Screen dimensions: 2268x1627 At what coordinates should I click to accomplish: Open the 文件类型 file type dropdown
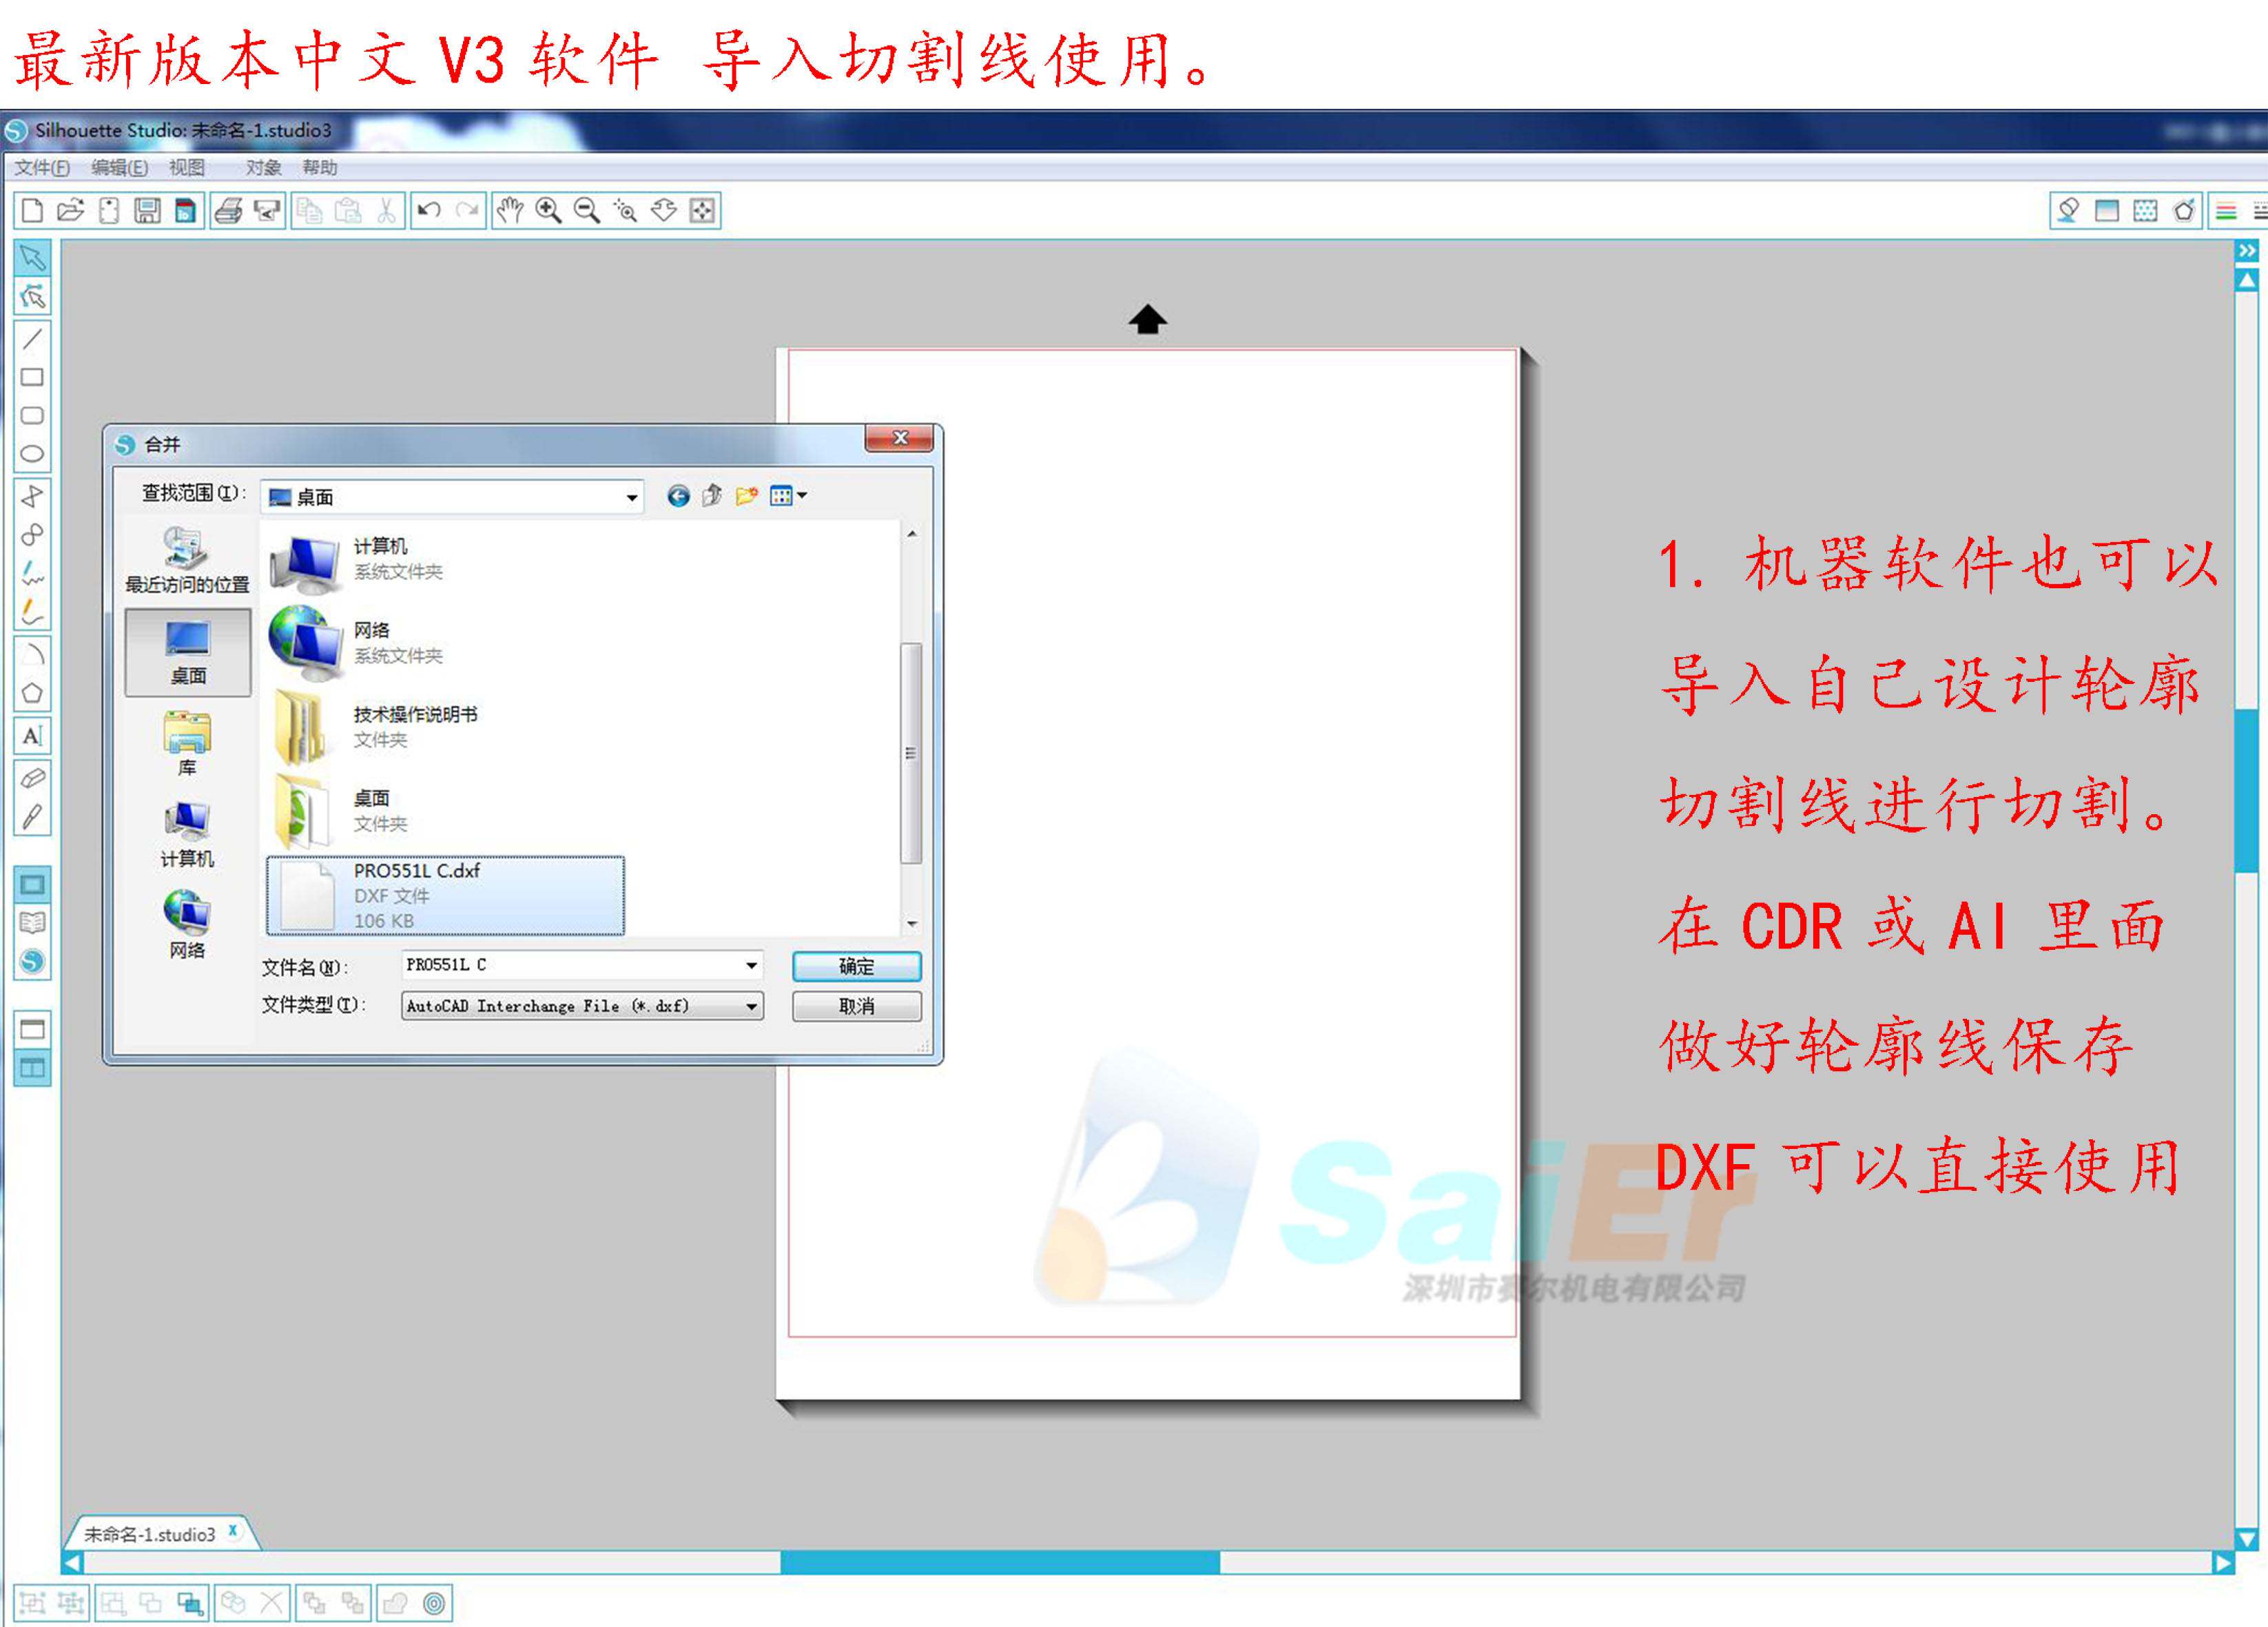click(751, 1006)
